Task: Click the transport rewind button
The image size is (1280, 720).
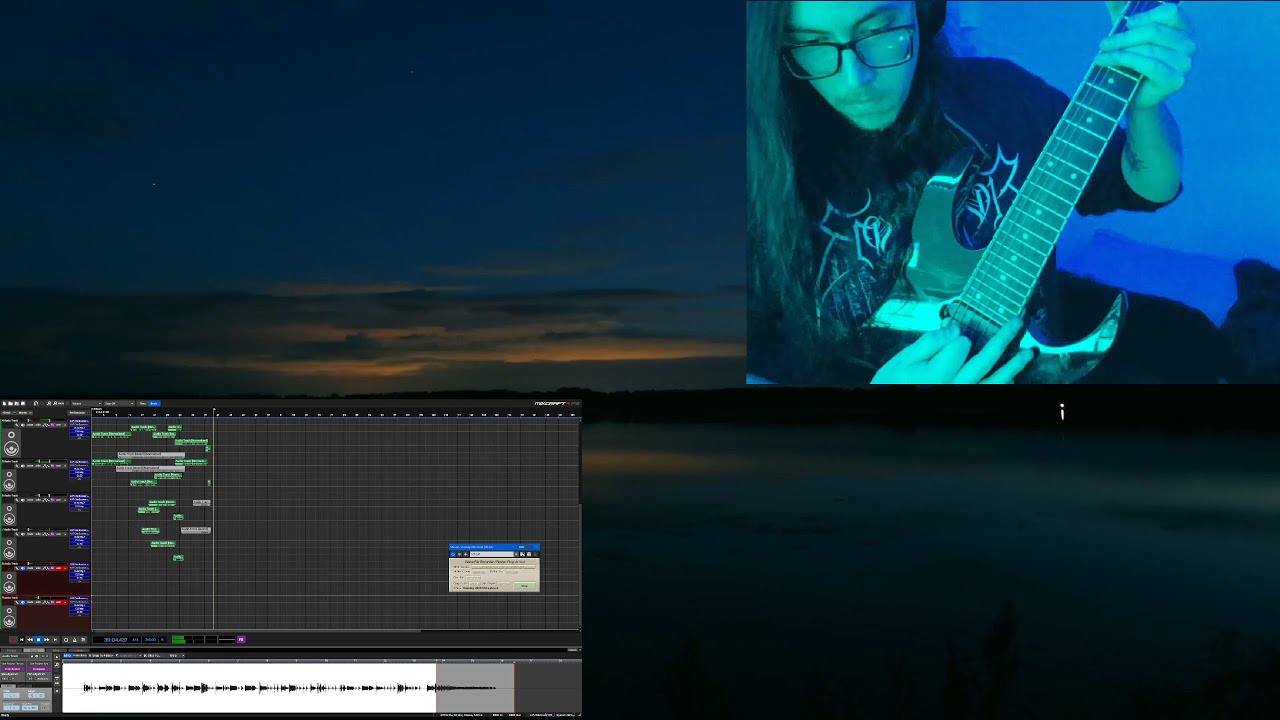Action: (x=30, y=639)
